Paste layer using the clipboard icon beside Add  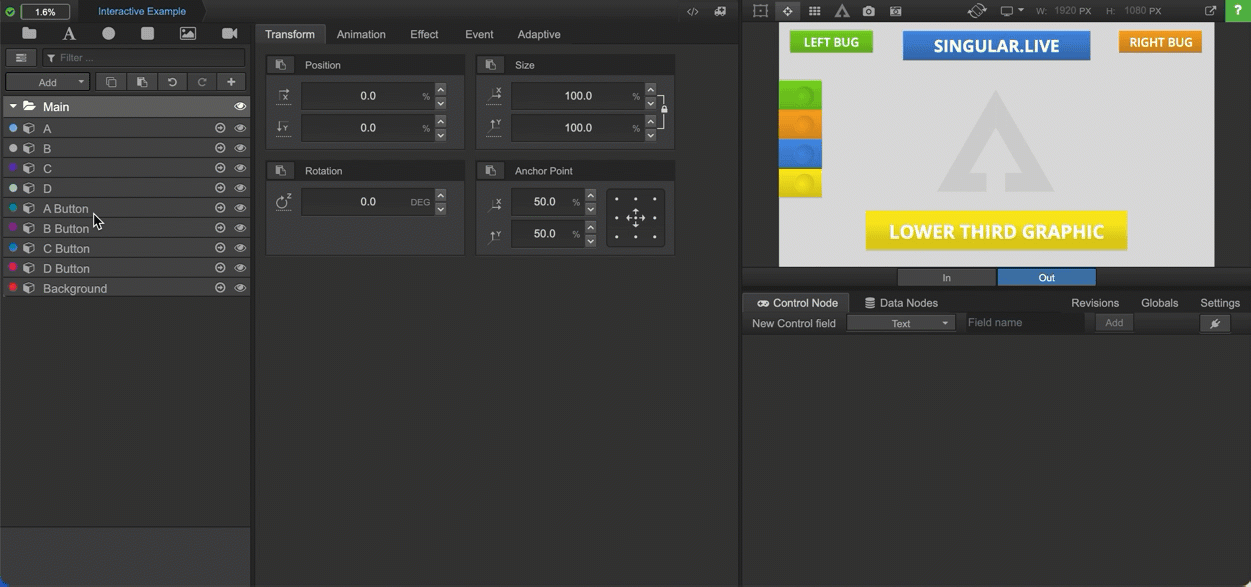click(x=142, y=82)
